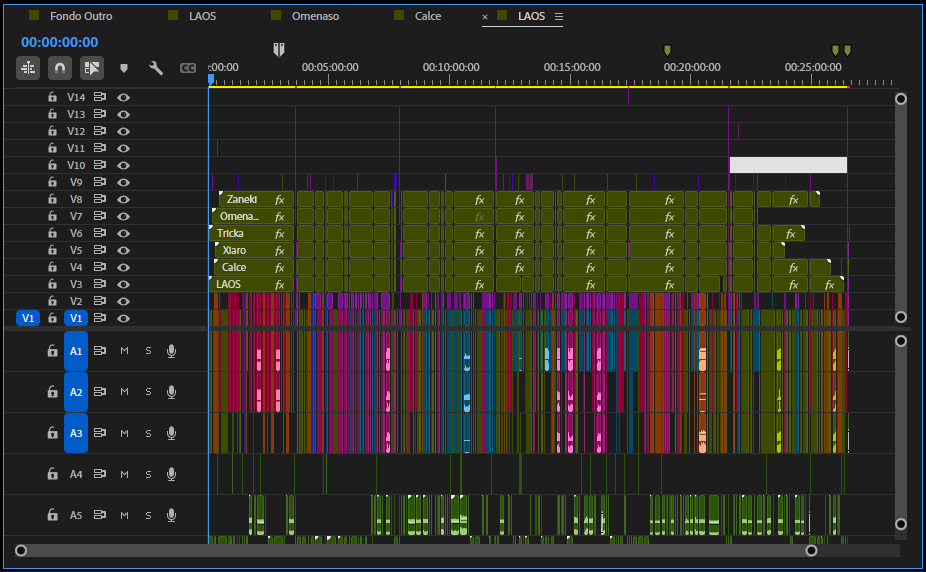926x572 pixels.
Task: Solo the A4 audio track
Action: pos(148,474)
